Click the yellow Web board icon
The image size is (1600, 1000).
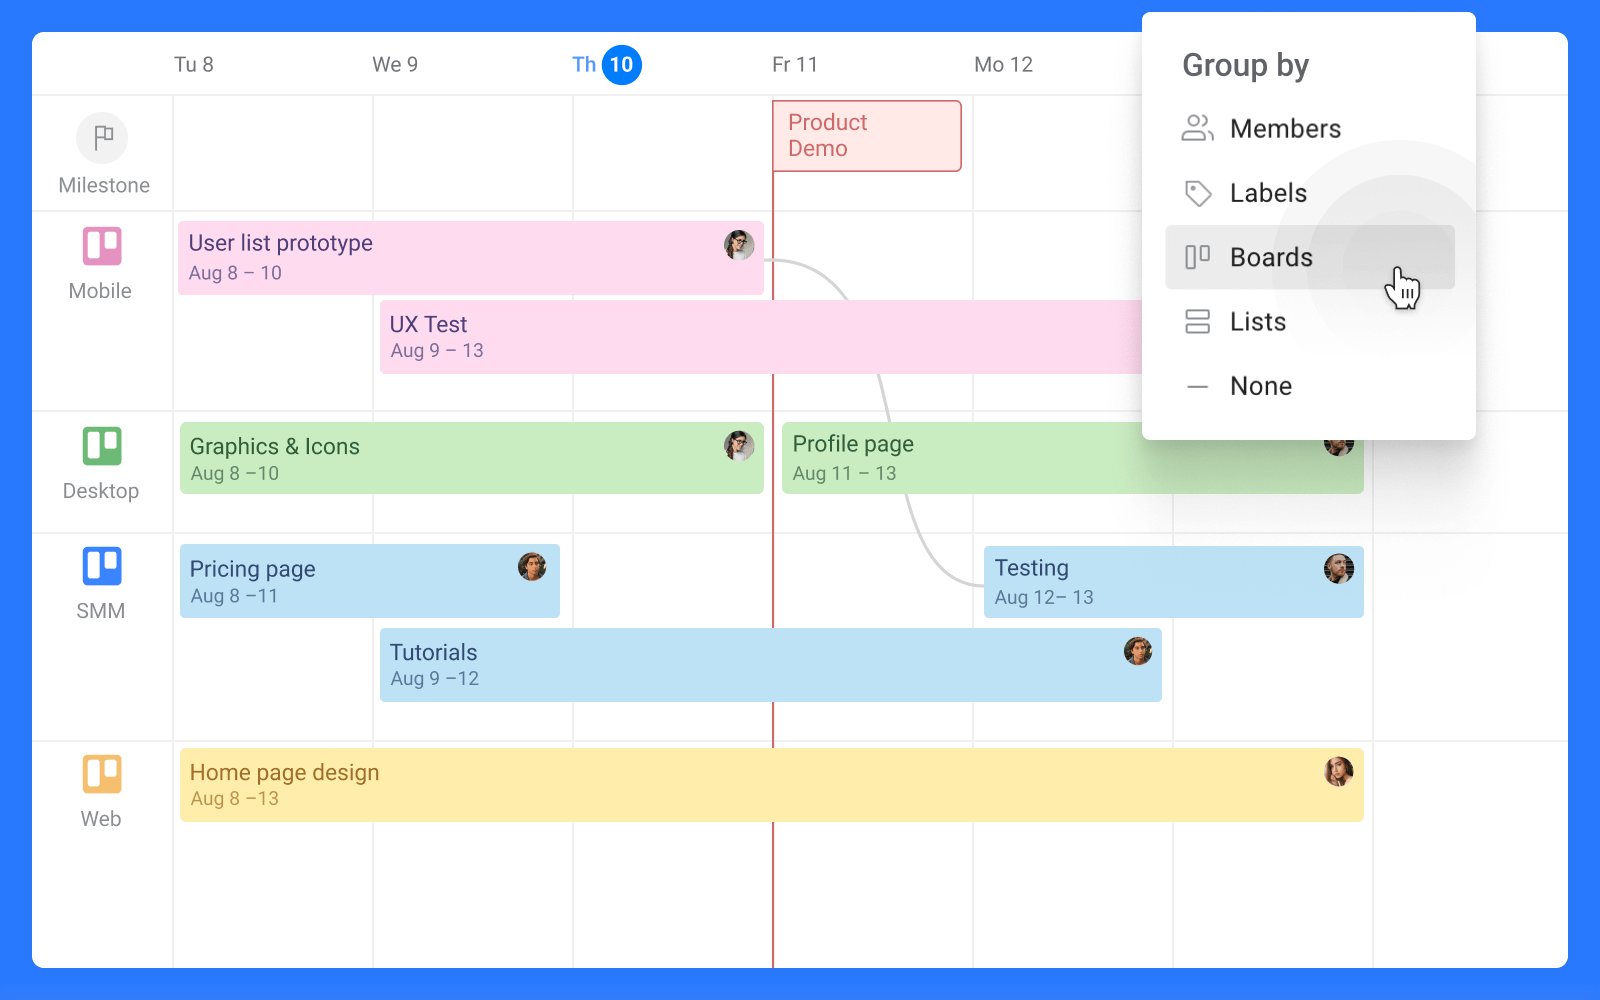tap(101, 773)
